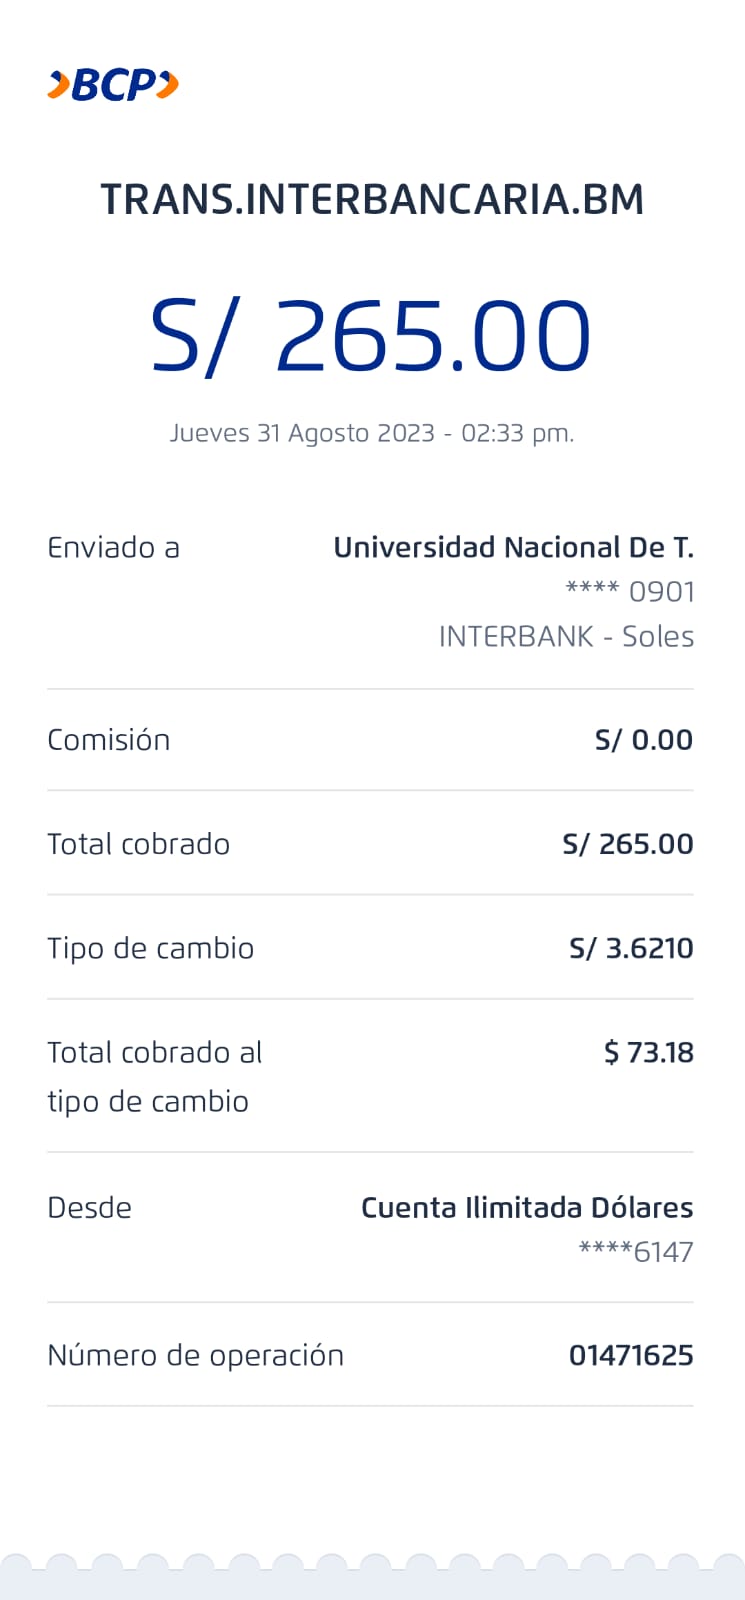Select source account ending 6147

tap(636, 1252)
